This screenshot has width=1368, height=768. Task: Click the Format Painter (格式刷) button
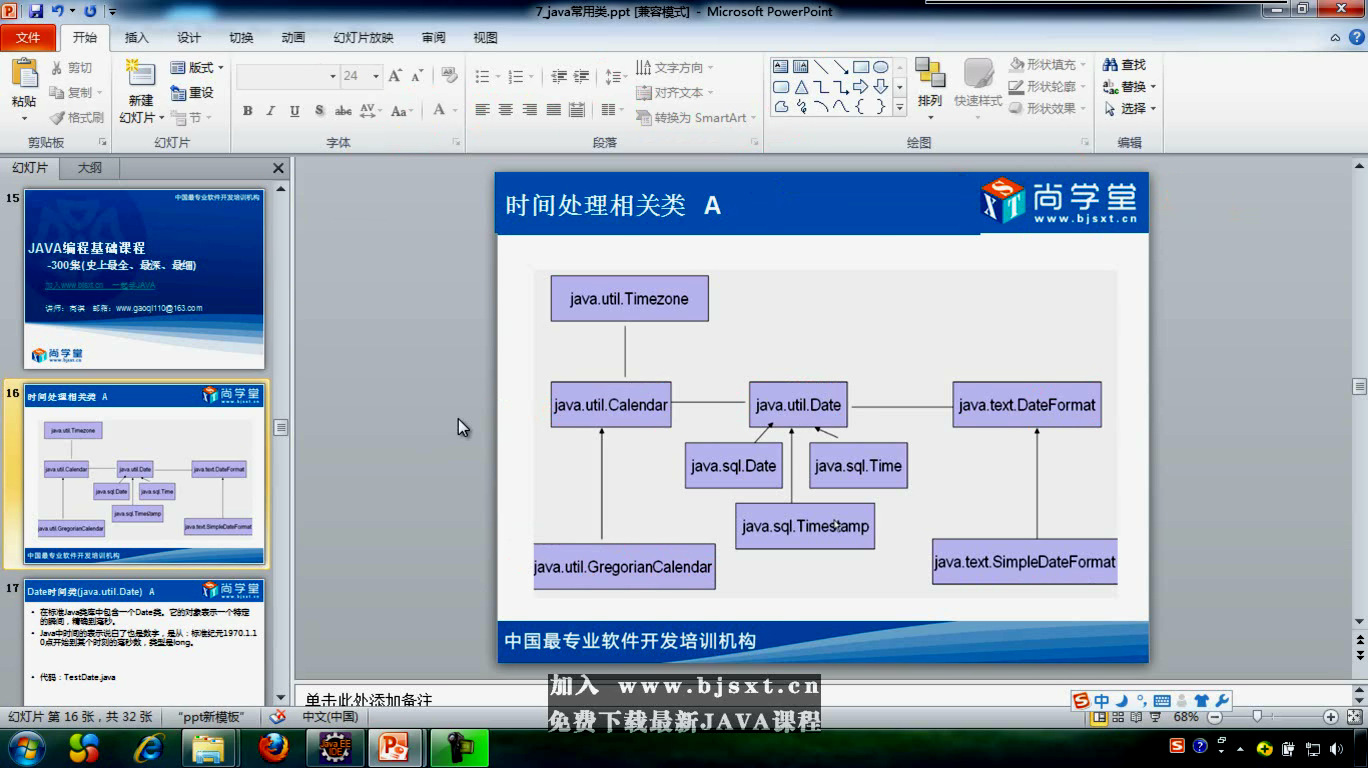(x=77, y=117)
